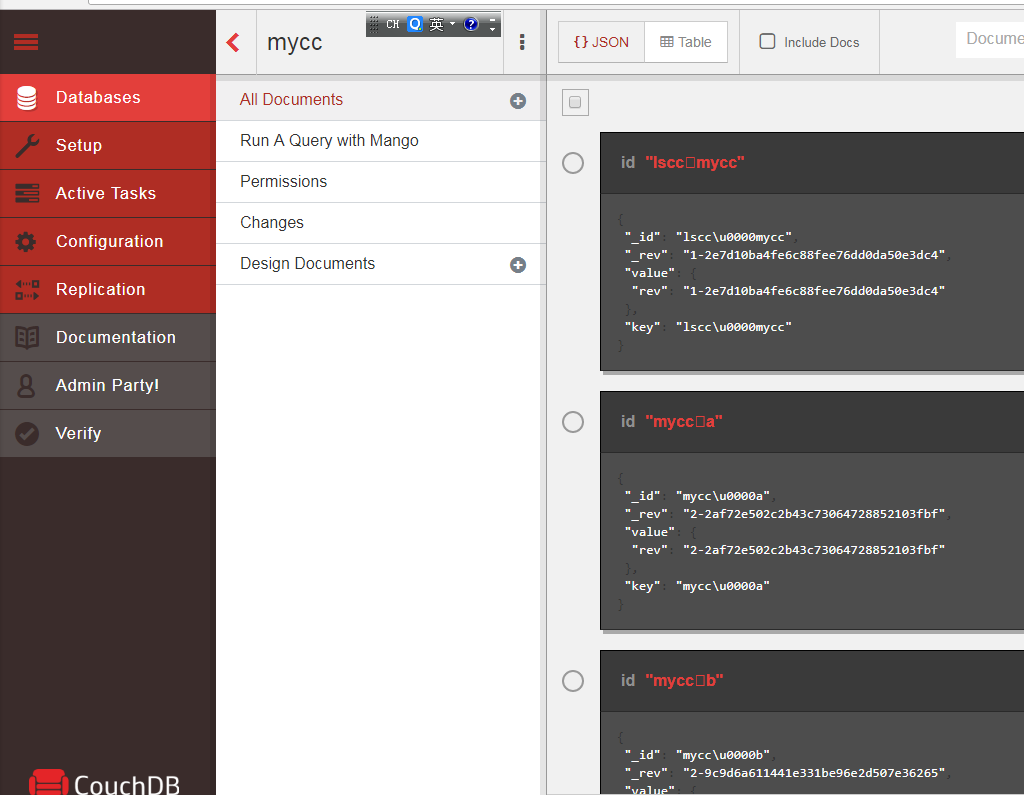Screen dimensions: 1024x795
Task: Open the Active Tasks page
Action: [x=108, y=193]
